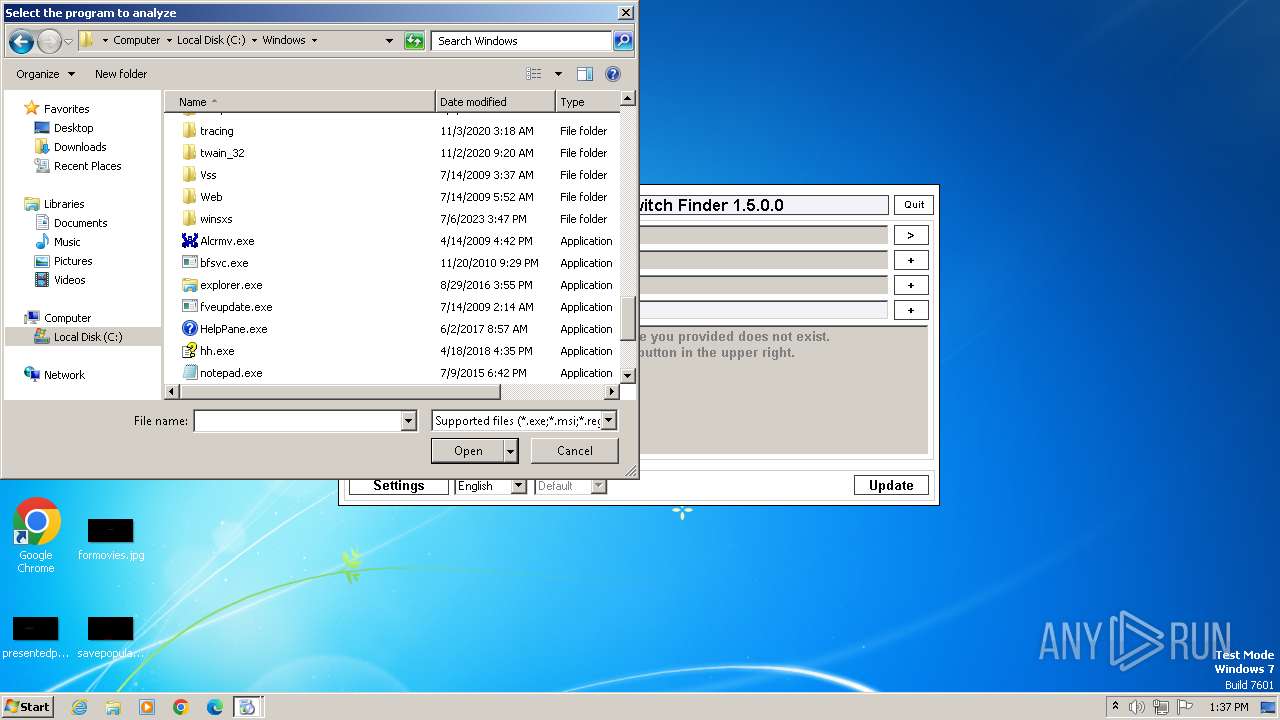Click Update in Switch Finder window

pos(891,486)
